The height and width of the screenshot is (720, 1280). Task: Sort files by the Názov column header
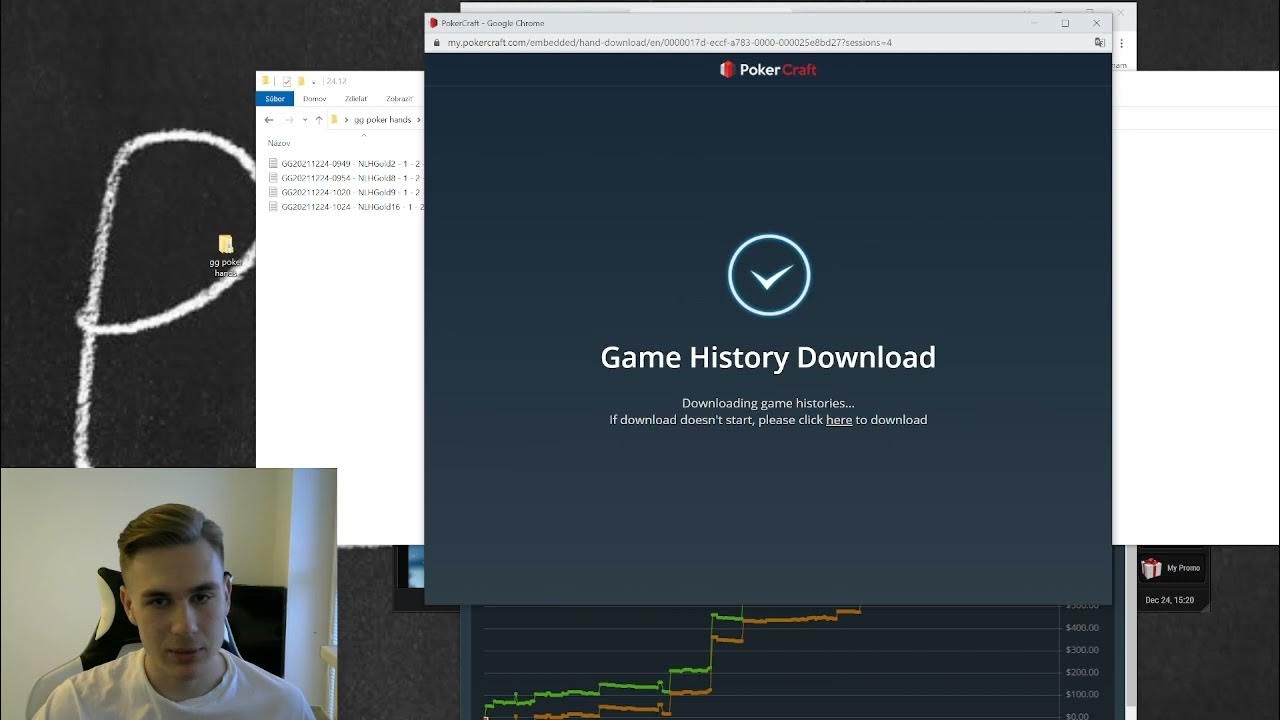point(279,143)
